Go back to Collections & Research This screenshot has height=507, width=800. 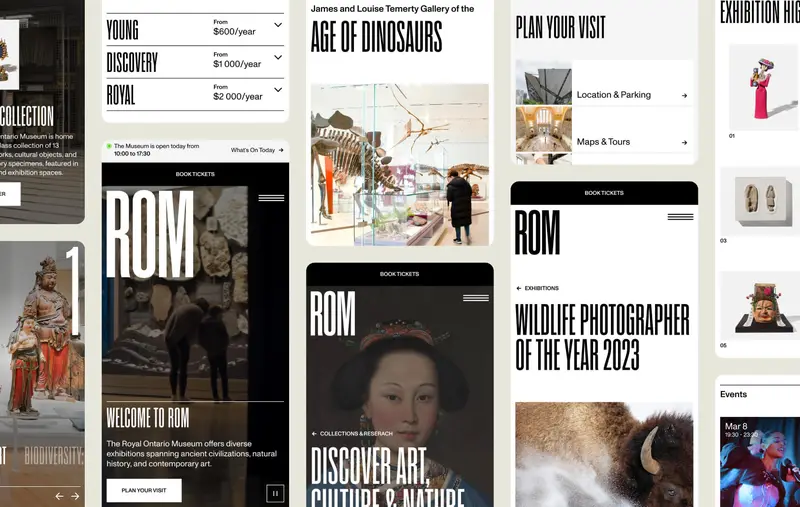pyautogui.click(x=352, y=434)
